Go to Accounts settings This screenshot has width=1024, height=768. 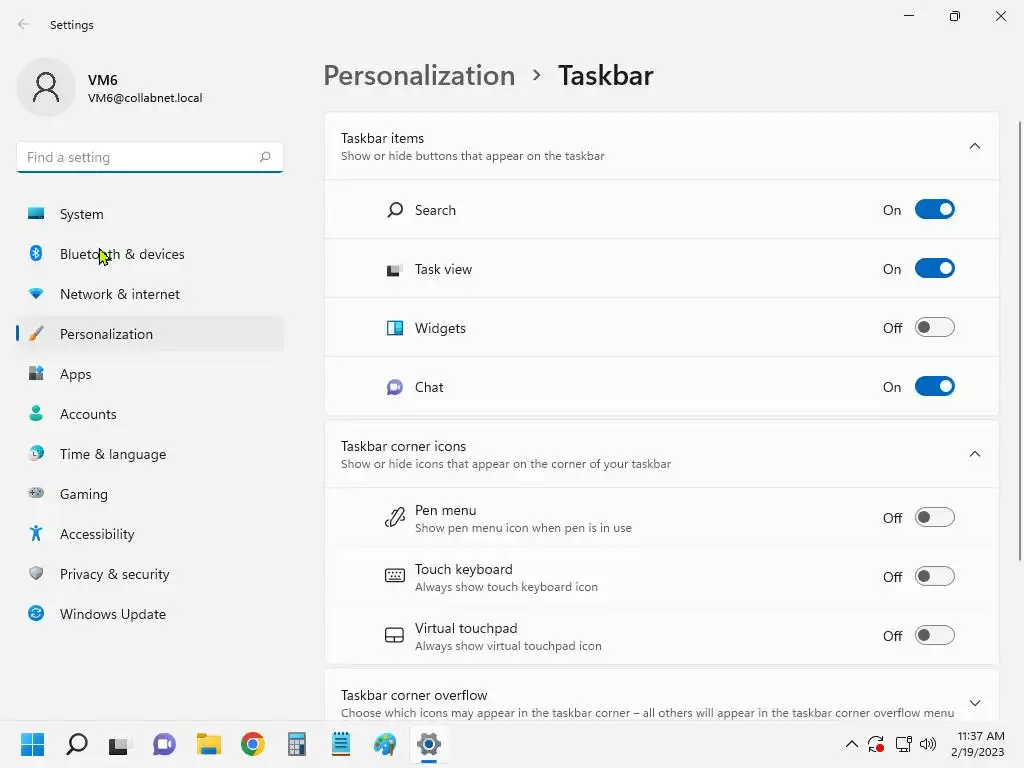point(150,414)
